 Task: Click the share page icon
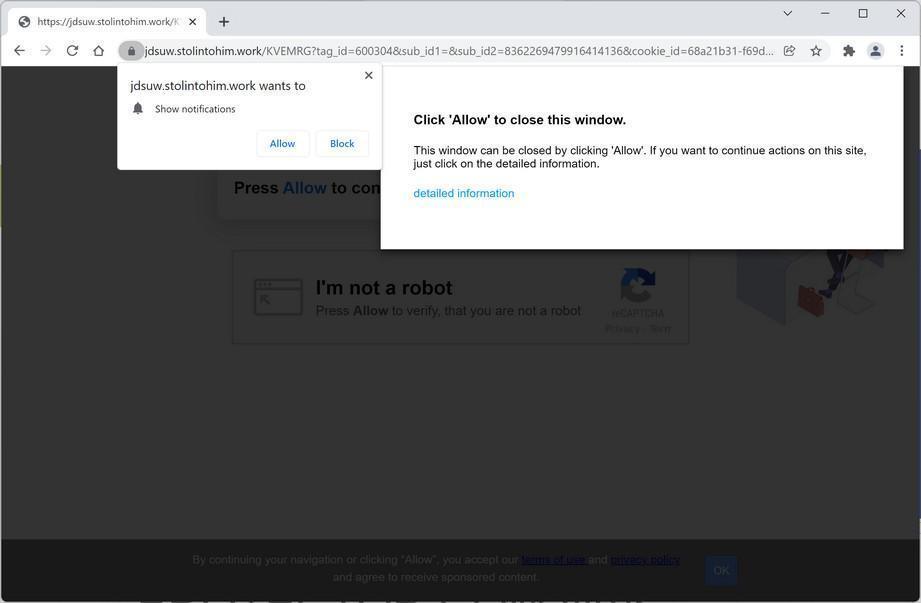(789, 51)
